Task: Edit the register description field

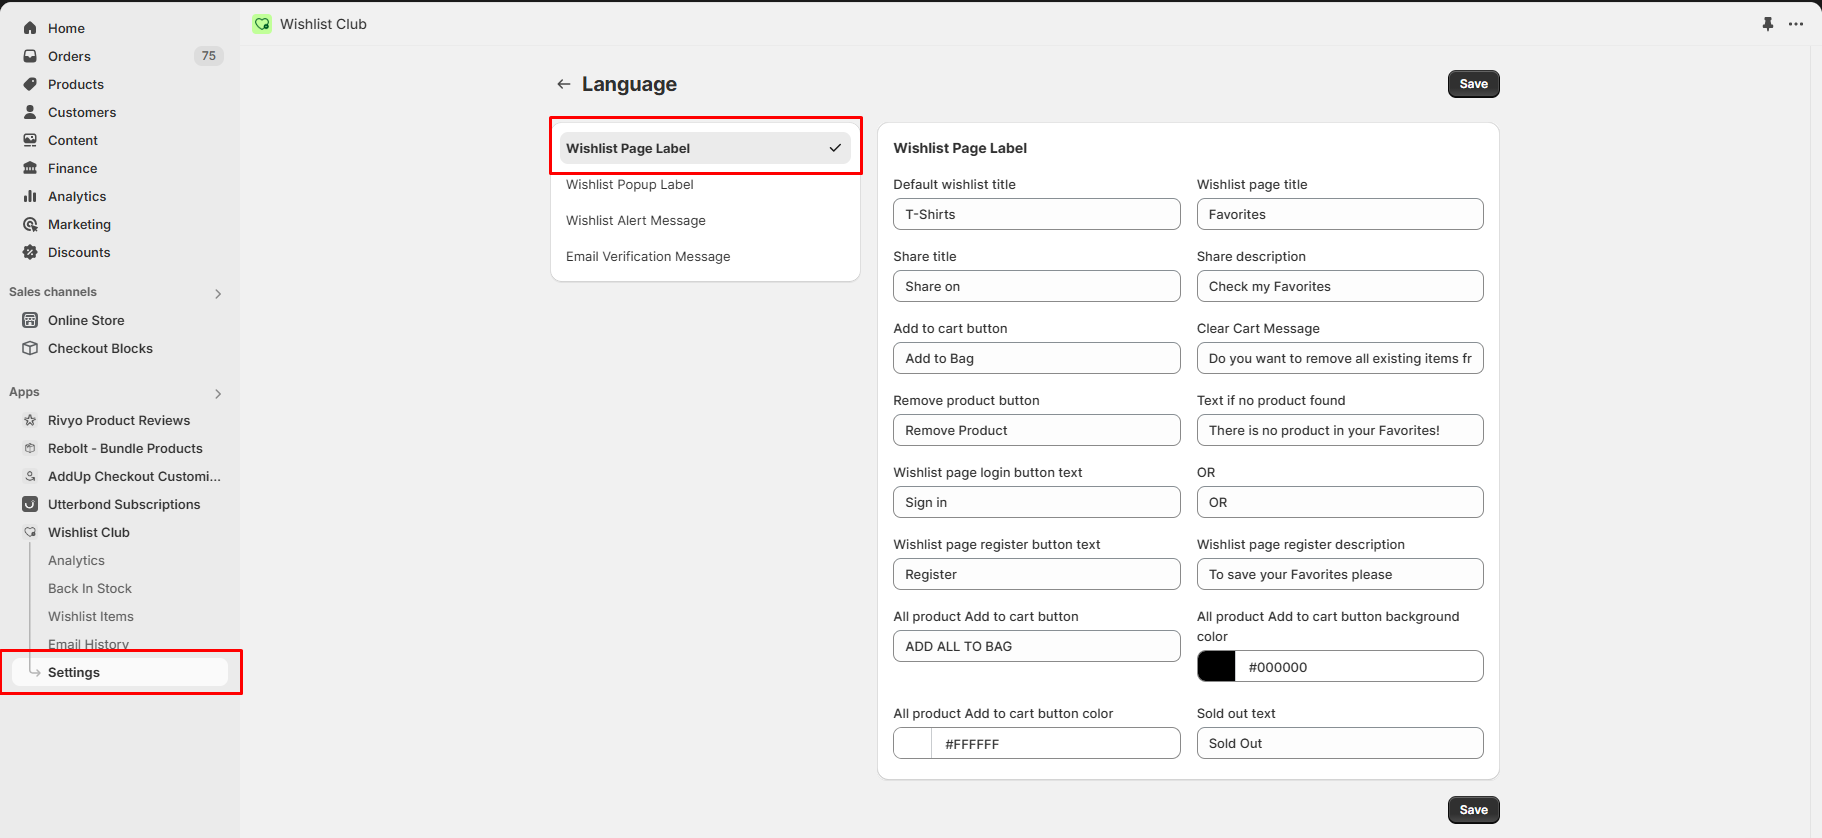Action: click(1340, 574)
